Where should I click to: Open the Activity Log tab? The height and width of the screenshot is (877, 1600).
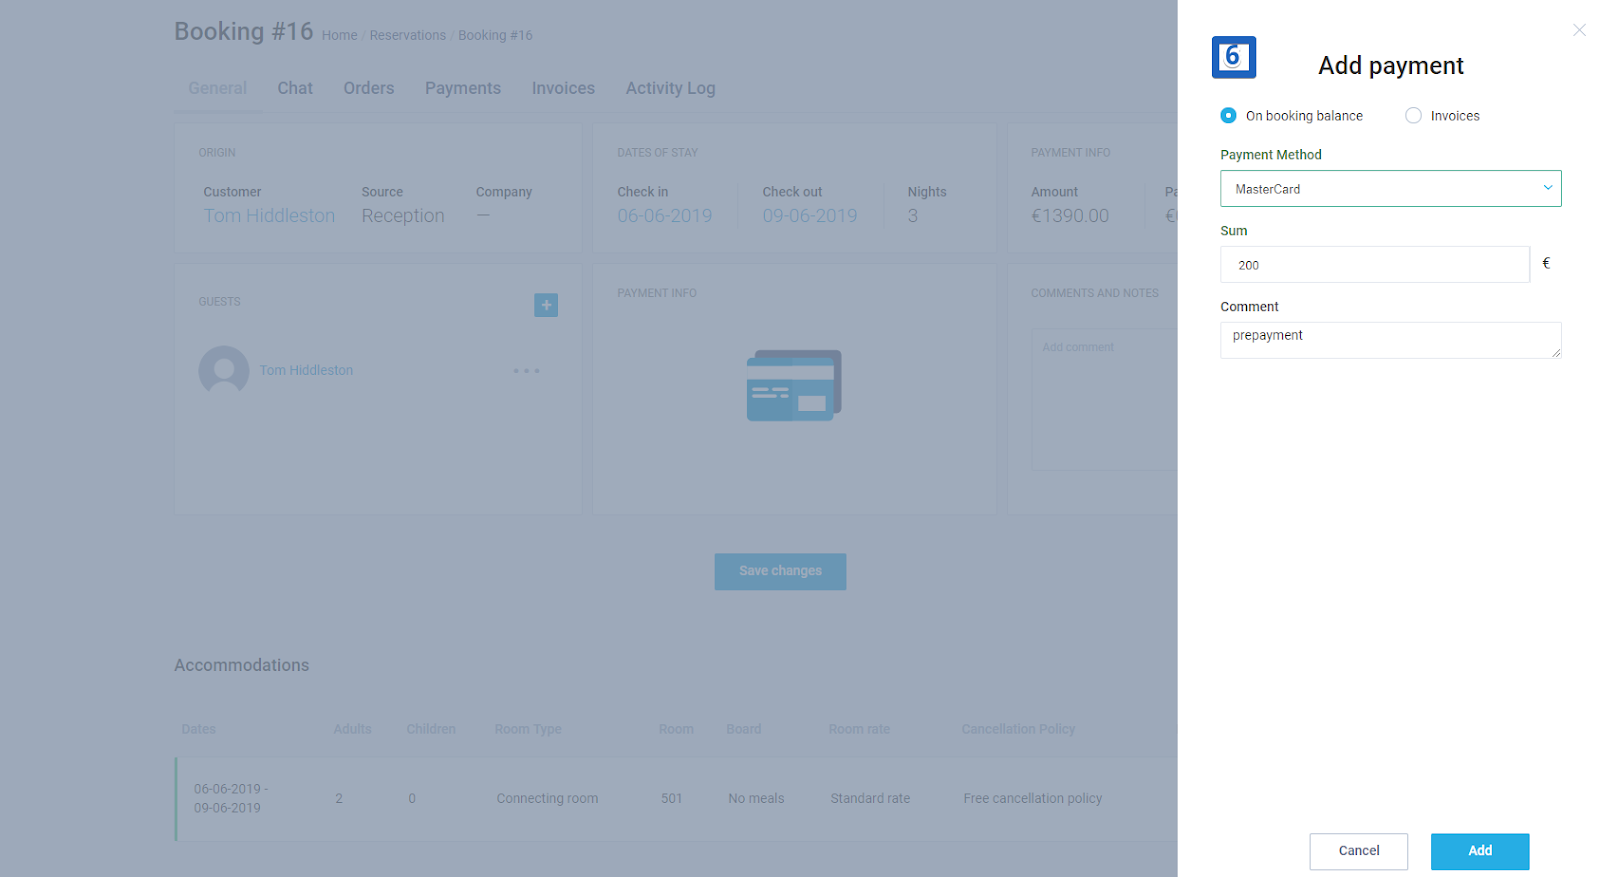point(670,88)
